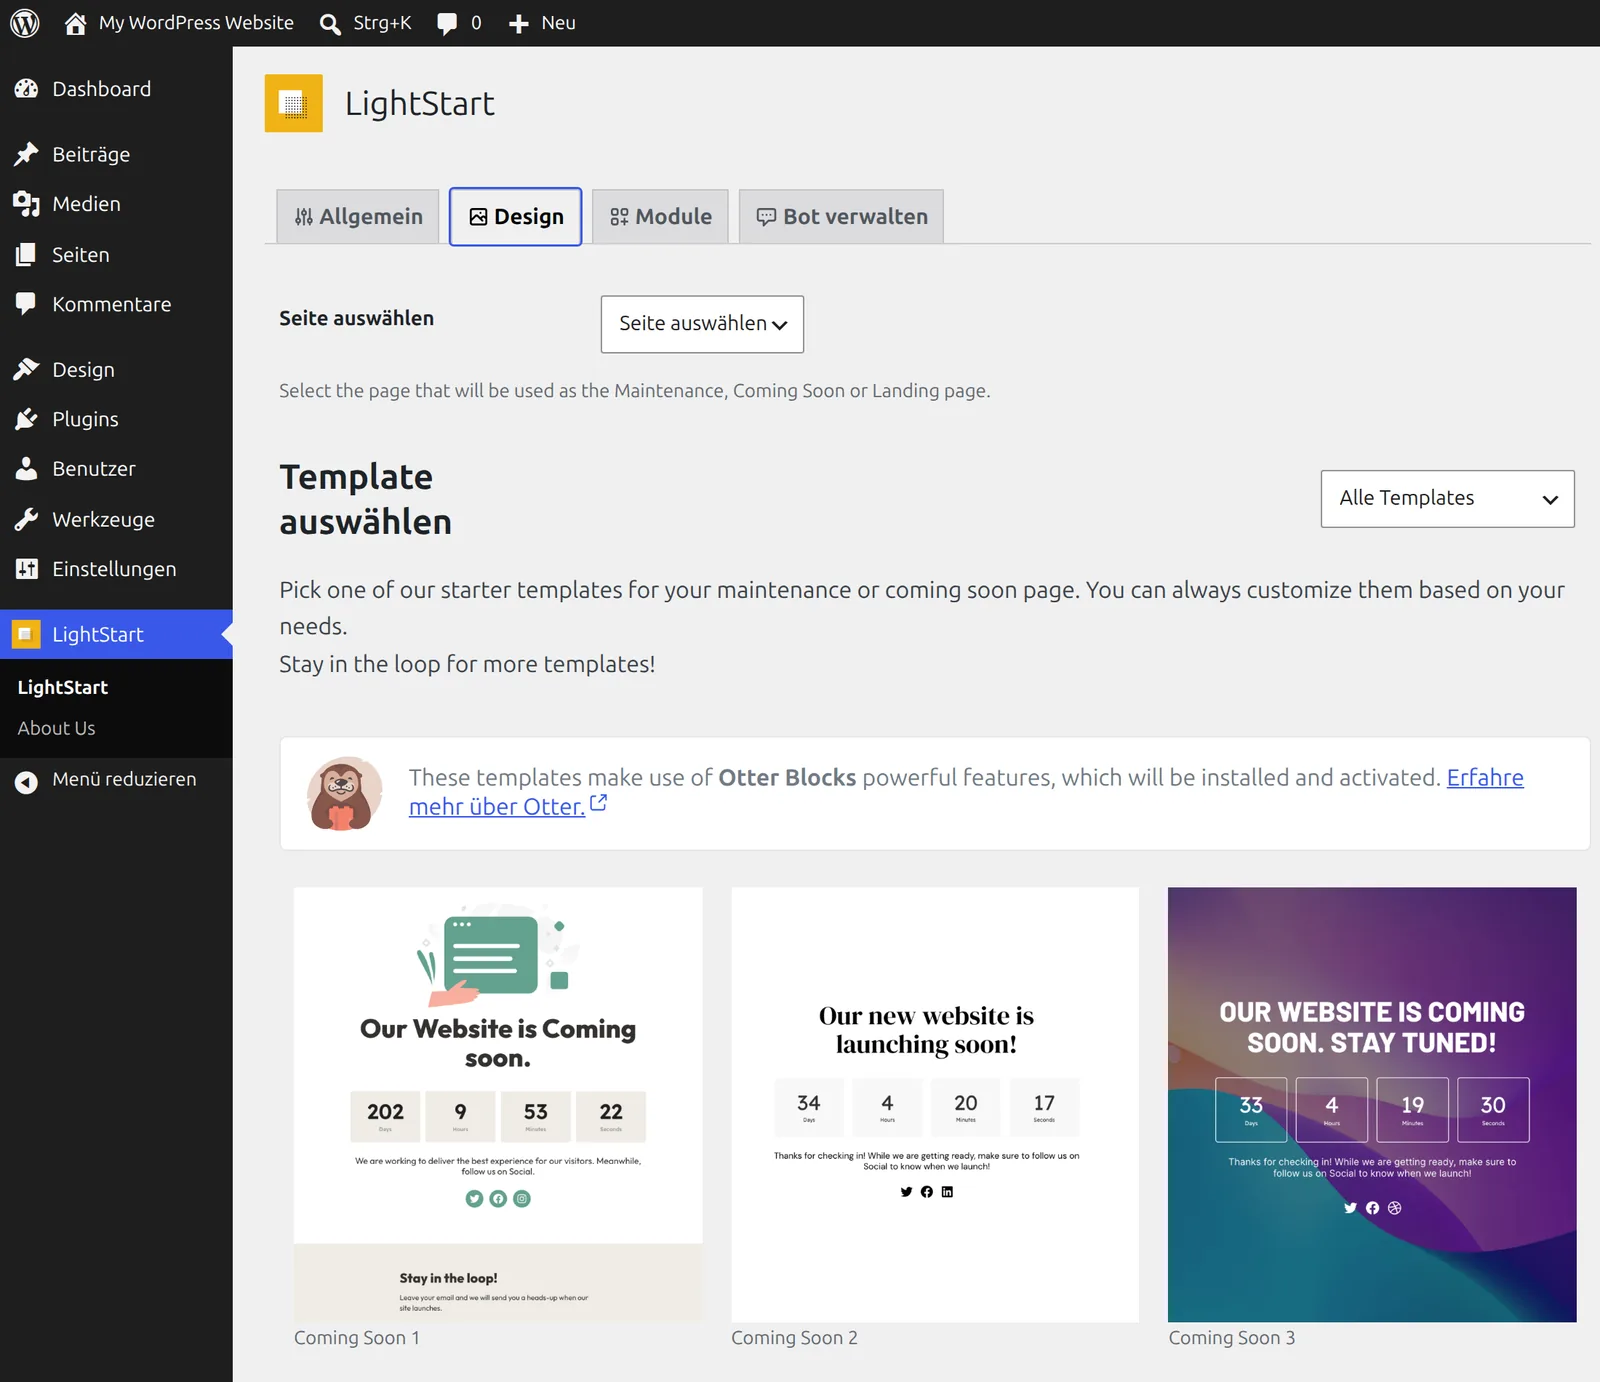The width and height of the screenshot is (1600, 1382).
Task: Click the Einstellungen settings icon
Action: click(26, 569)
